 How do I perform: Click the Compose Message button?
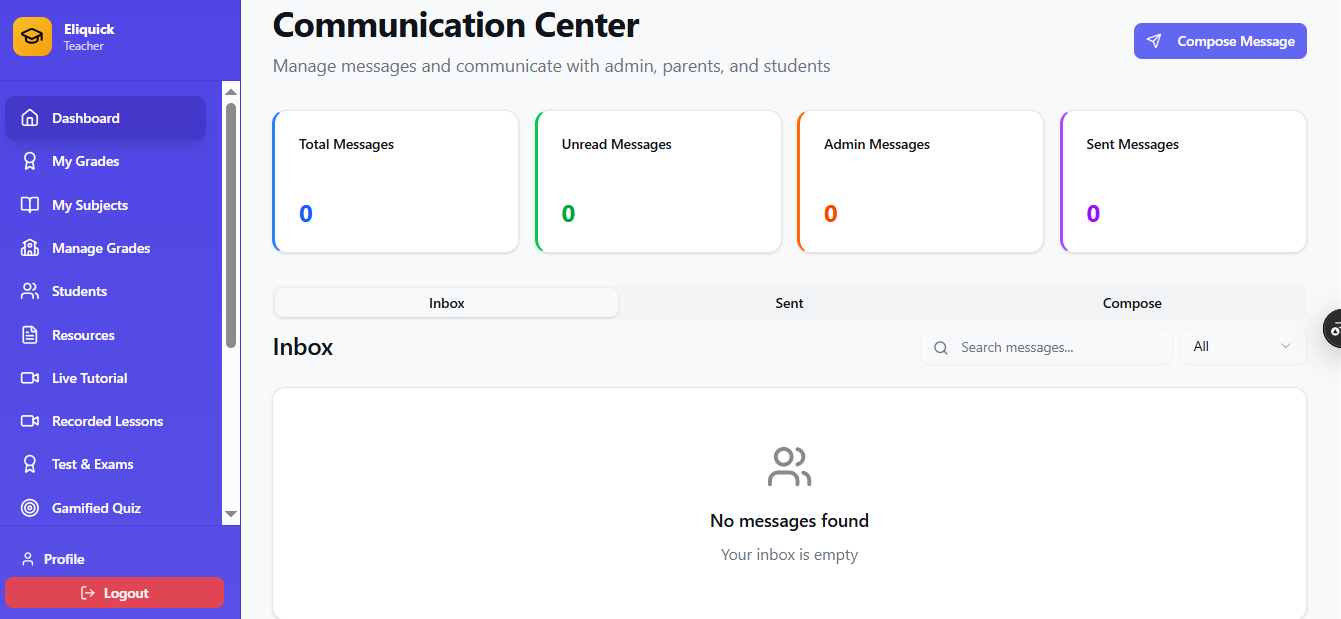(1220, 41)
